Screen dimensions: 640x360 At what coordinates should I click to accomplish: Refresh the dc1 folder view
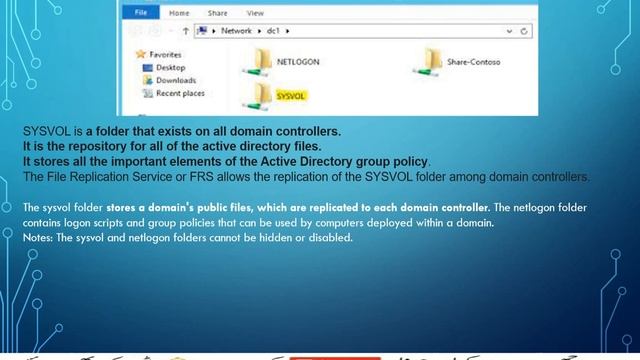point(524,31)
